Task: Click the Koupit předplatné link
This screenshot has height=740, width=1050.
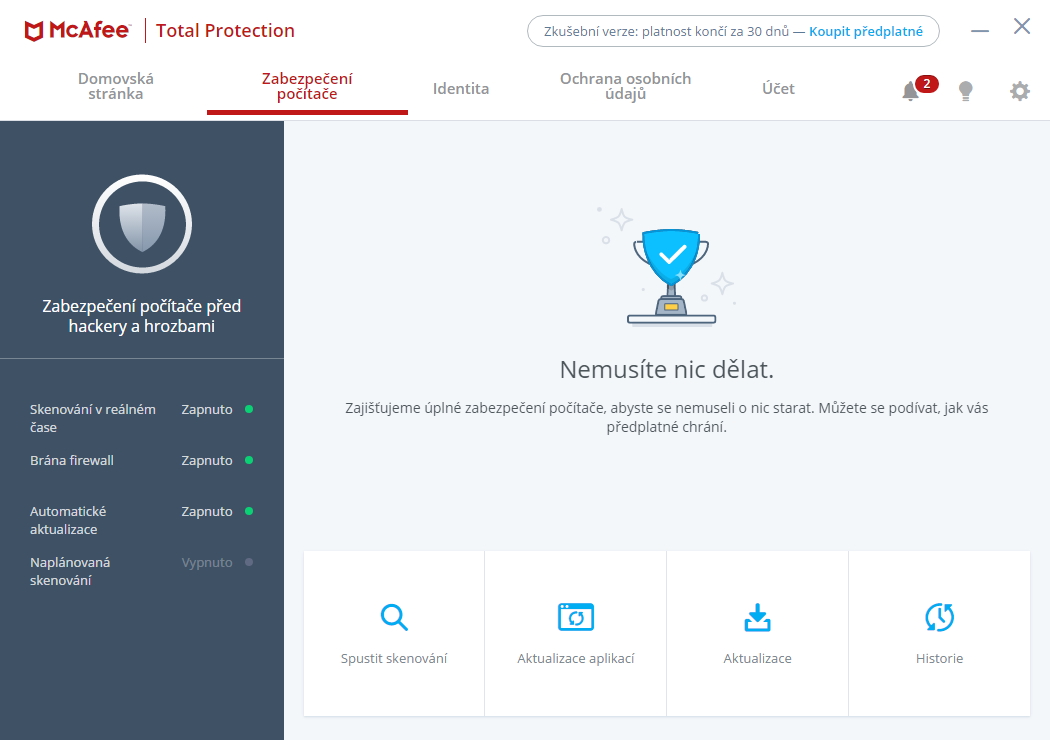Action: tap(866, 31)
